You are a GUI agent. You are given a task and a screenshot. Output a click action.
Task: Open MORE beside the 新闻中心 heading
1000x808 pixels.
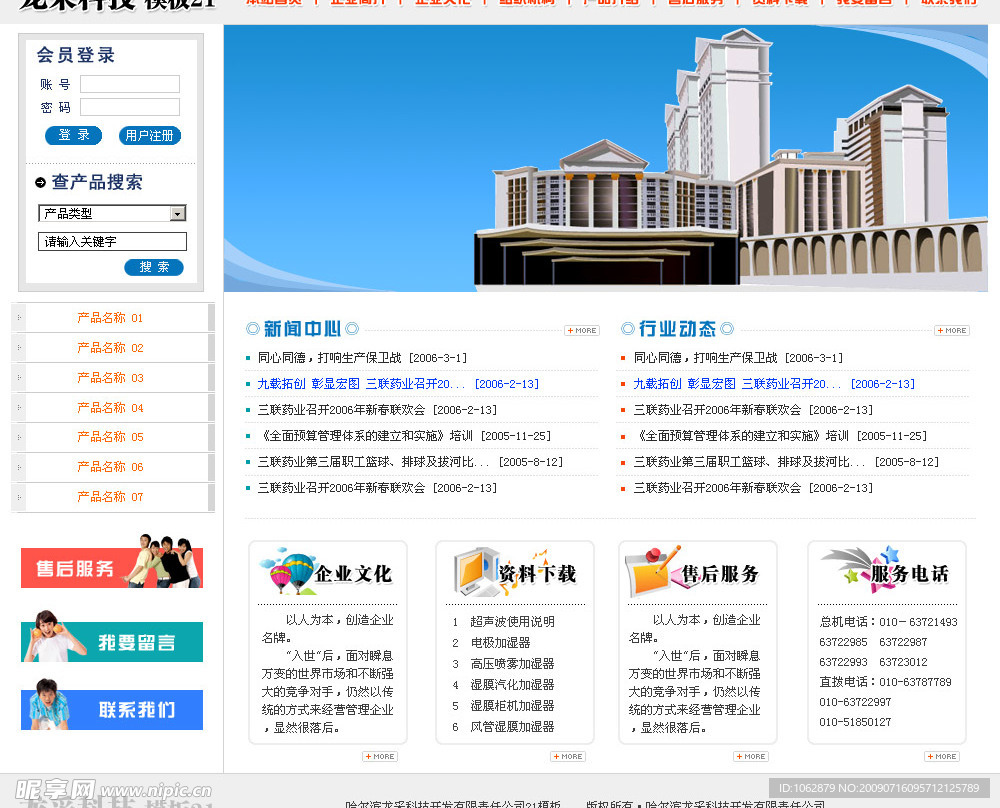point(582,330)
